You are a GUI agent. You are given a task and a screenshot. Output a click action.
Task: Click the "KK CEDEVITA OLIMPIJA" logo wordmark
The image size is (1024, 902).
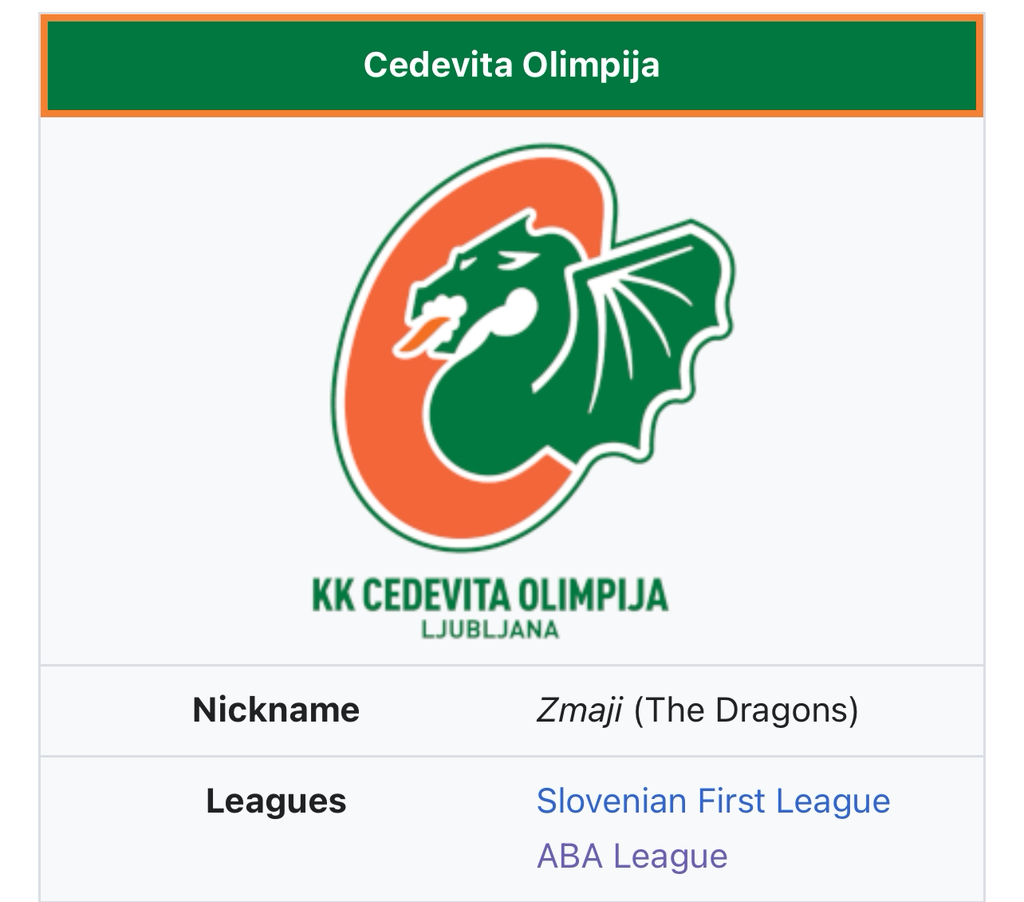tap(489, 595)
